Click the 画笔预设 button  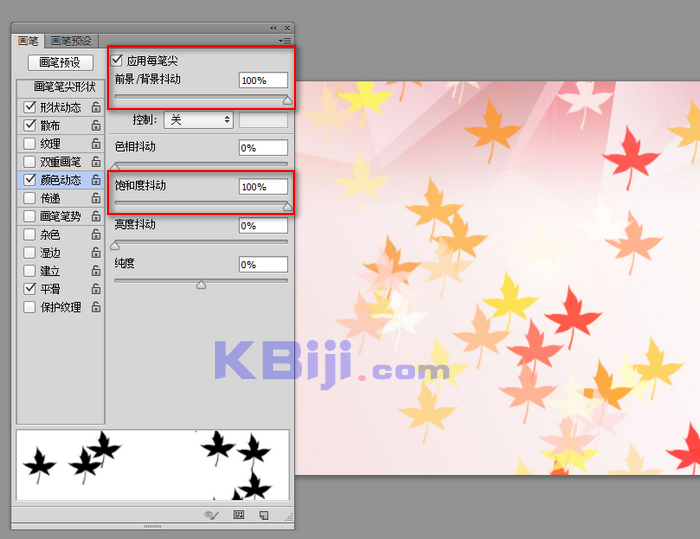click(x=59, y=62)
